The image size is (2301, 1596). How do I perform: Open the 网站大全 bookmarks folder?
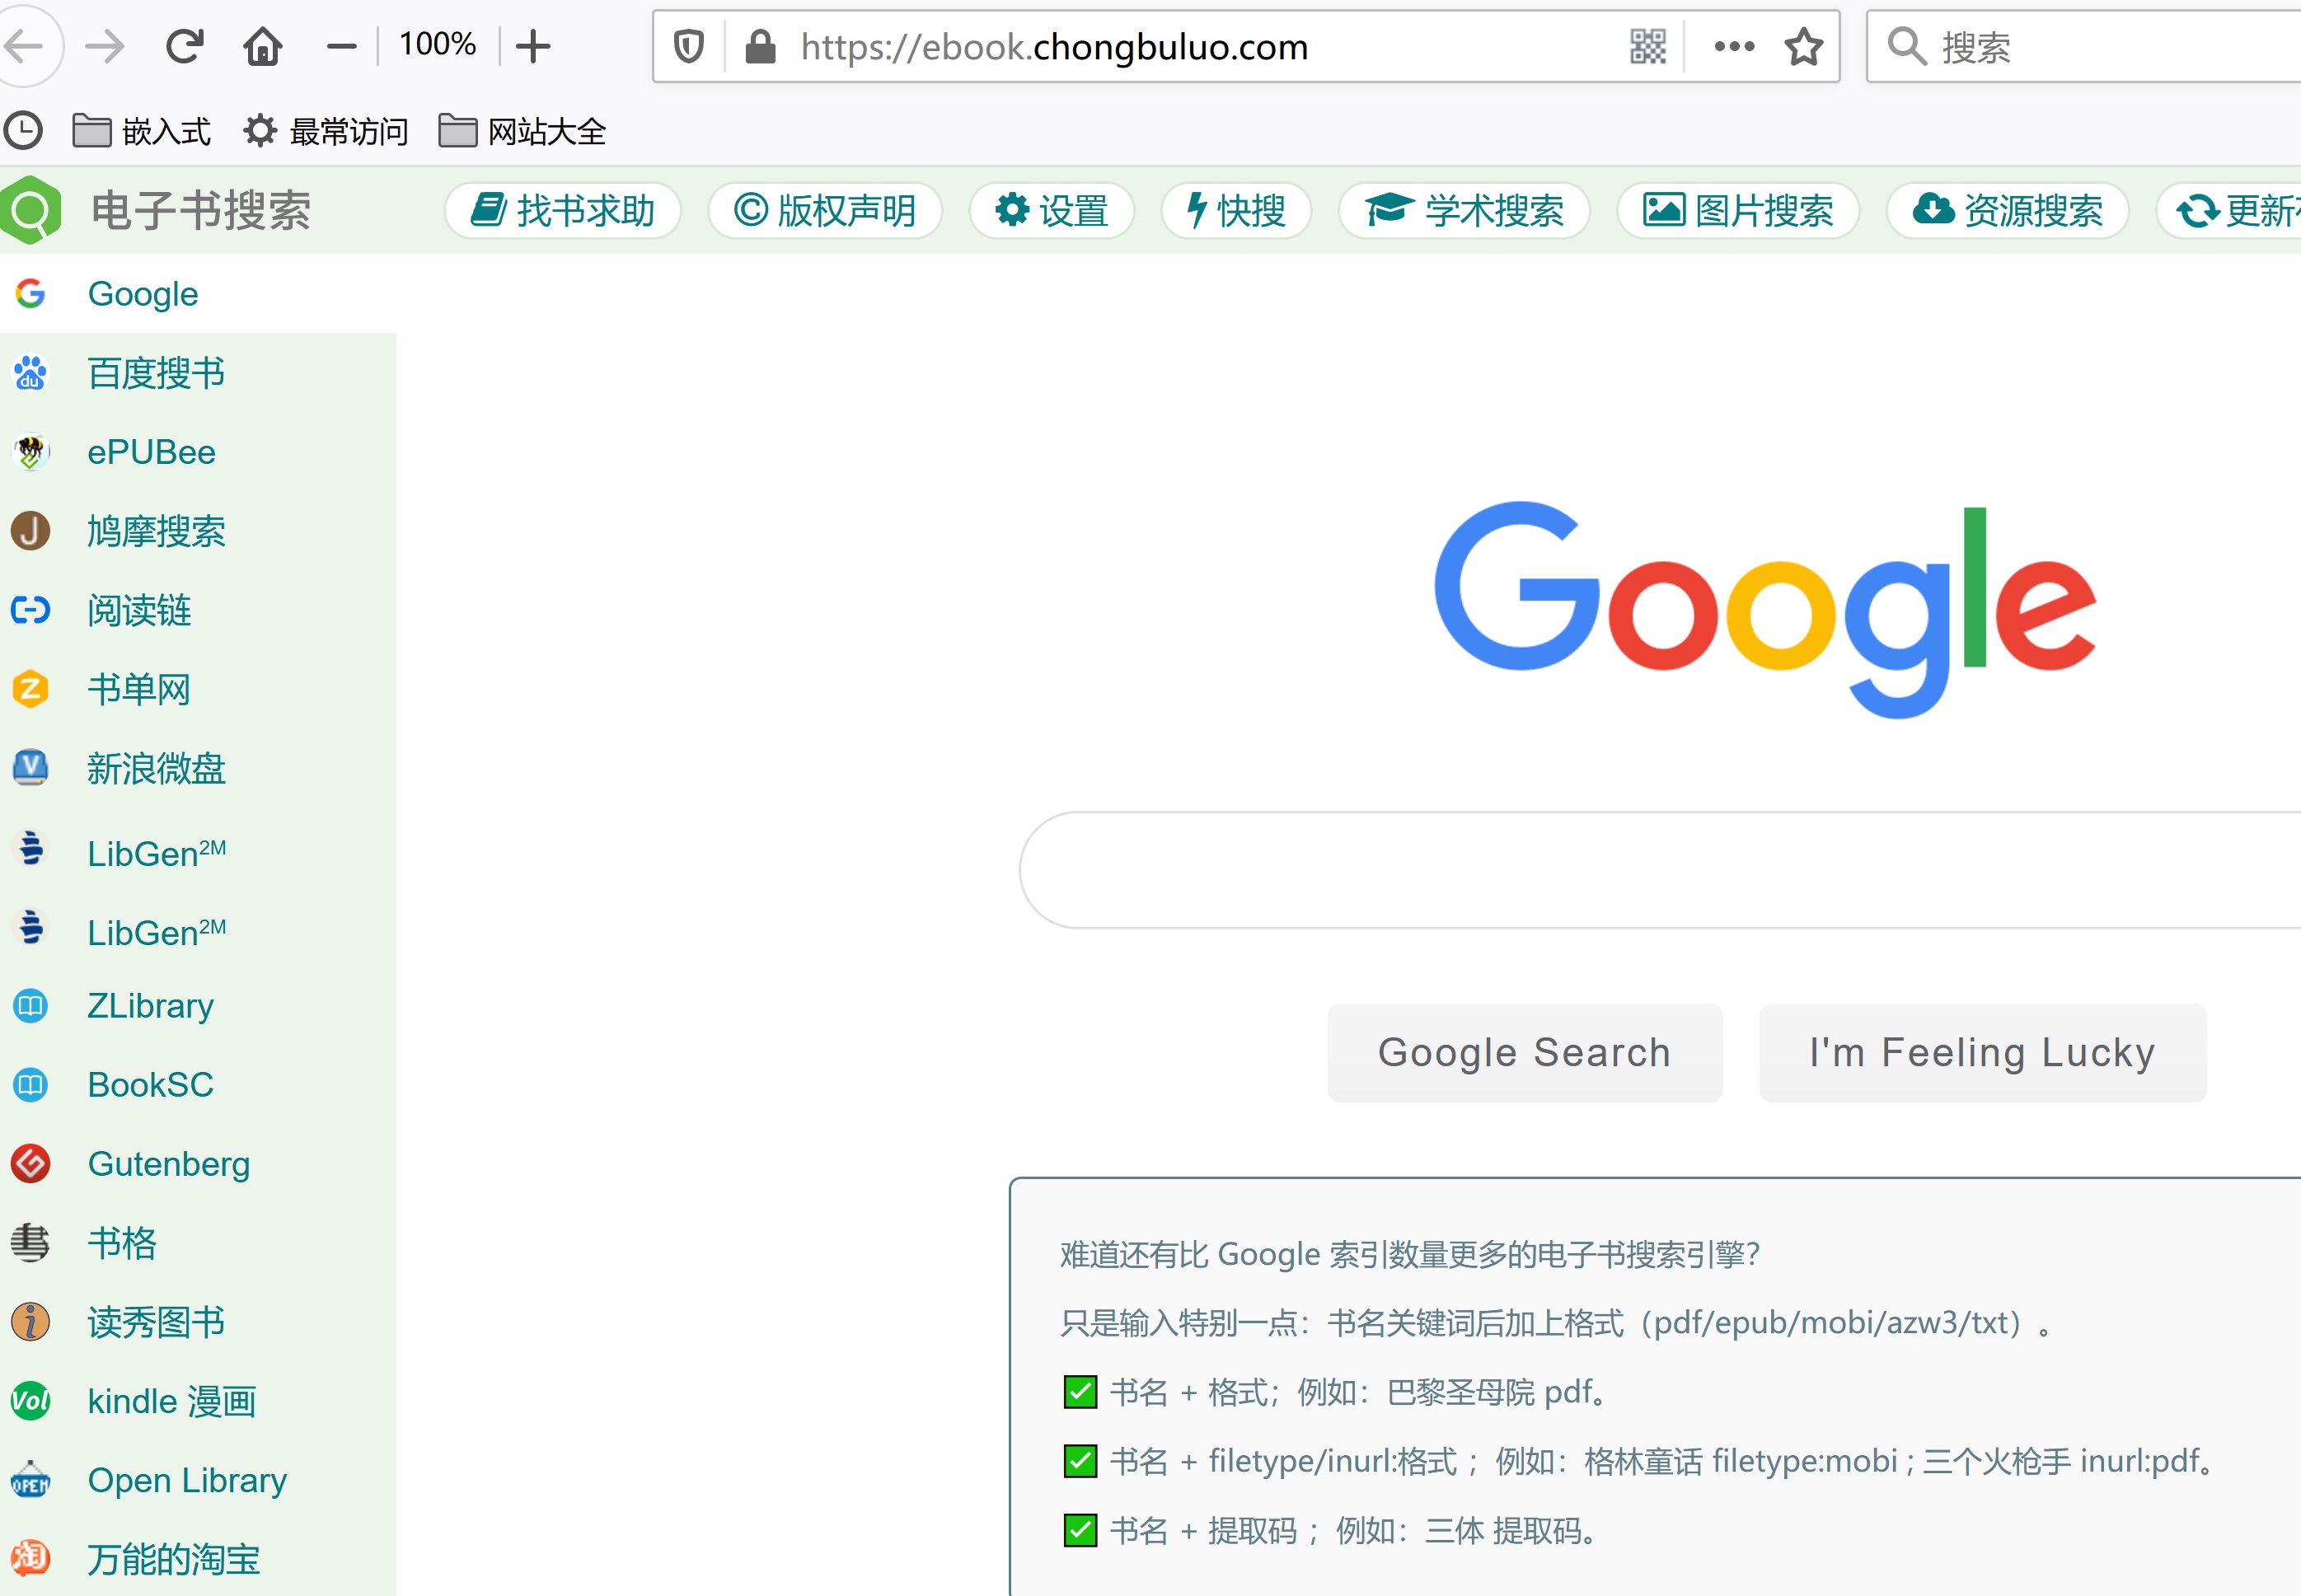[523, 131]
